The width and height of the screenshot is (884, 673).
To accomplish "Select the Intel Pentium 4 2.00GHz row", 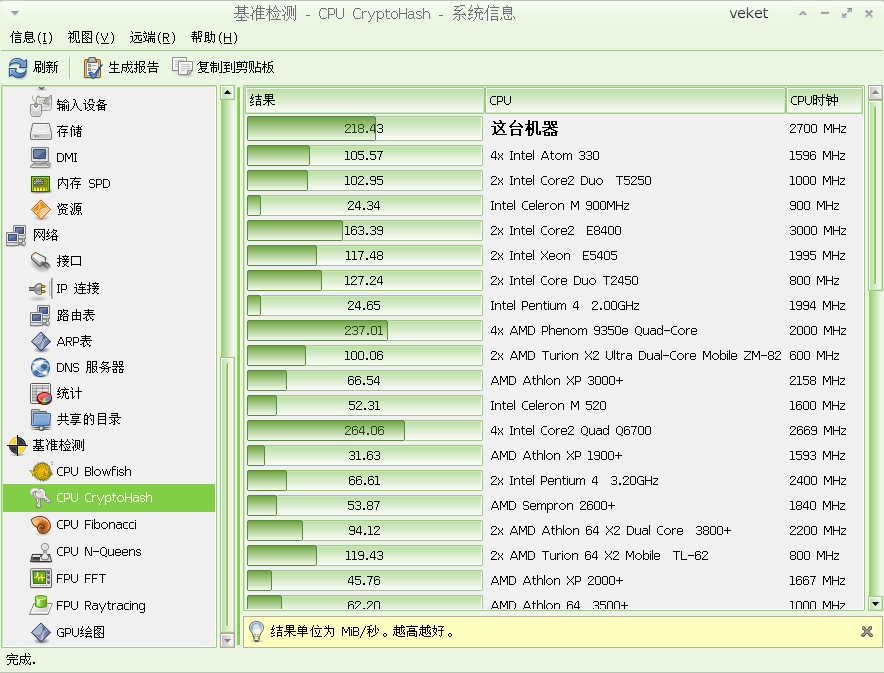I will [555, 305].
